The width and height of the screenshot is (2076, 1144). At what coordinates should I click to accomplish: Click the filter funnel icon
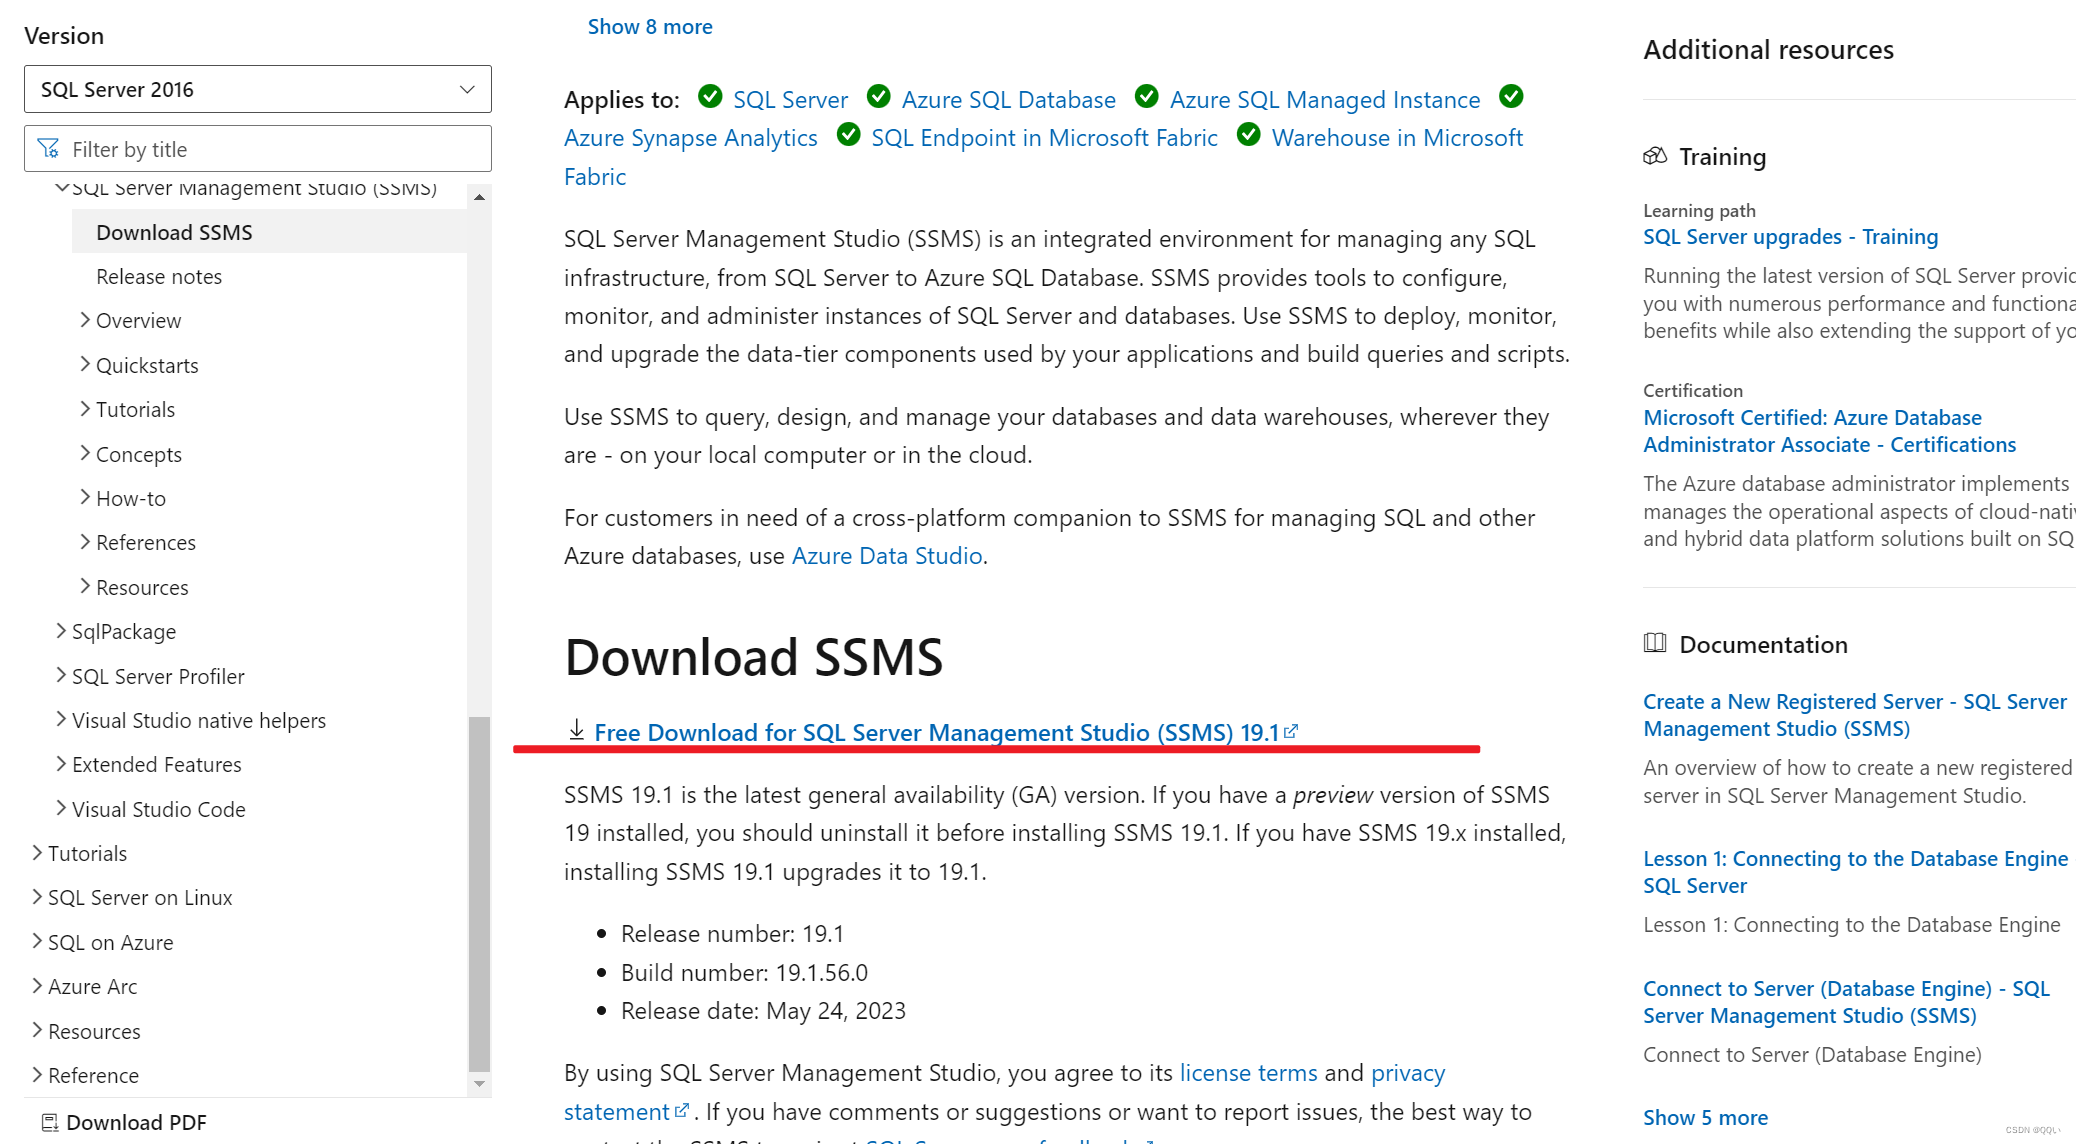coord(48,149)
